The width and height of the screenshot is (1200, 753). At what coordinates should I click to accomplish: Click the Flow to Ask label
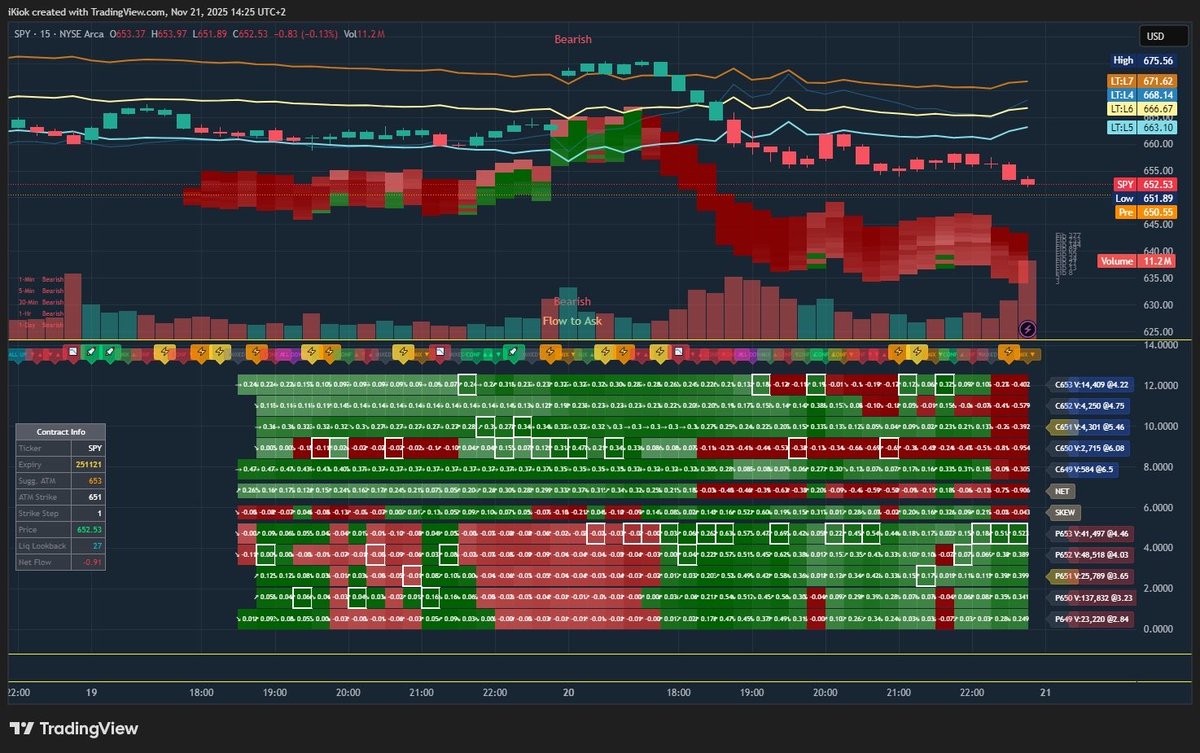(x=572, y=321)
